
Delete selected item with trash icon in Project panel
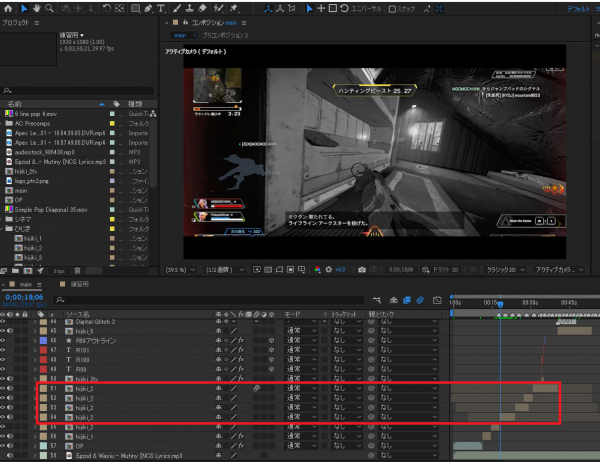77,271
